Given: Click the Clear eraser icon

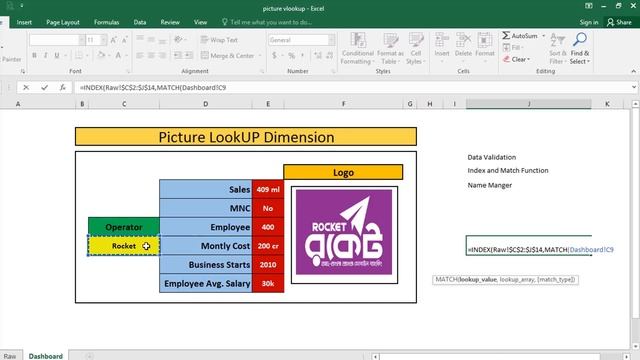Looking at the screenshot, I should click(506, 60).
